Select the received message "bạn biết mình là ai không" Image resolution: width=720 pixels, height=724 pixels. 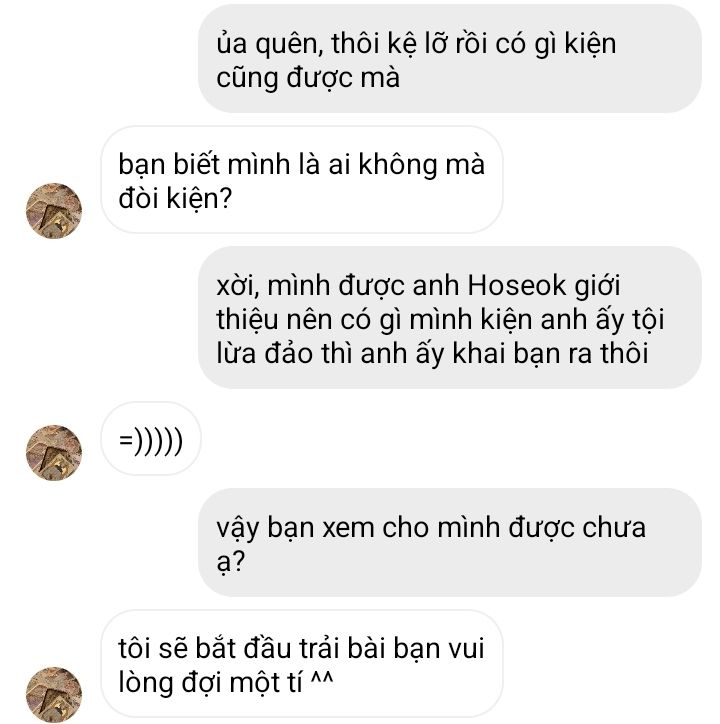click(302, 180)
